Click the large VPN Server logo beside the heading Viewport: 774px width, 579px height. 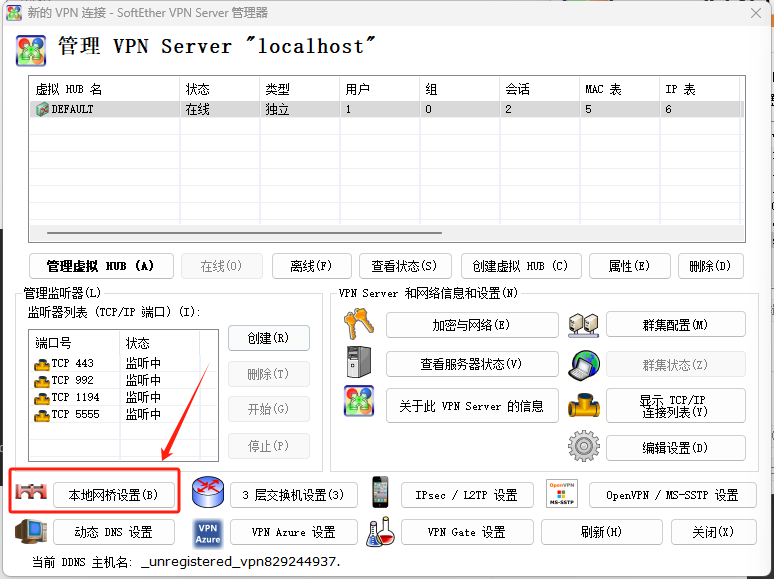[31, 50]
